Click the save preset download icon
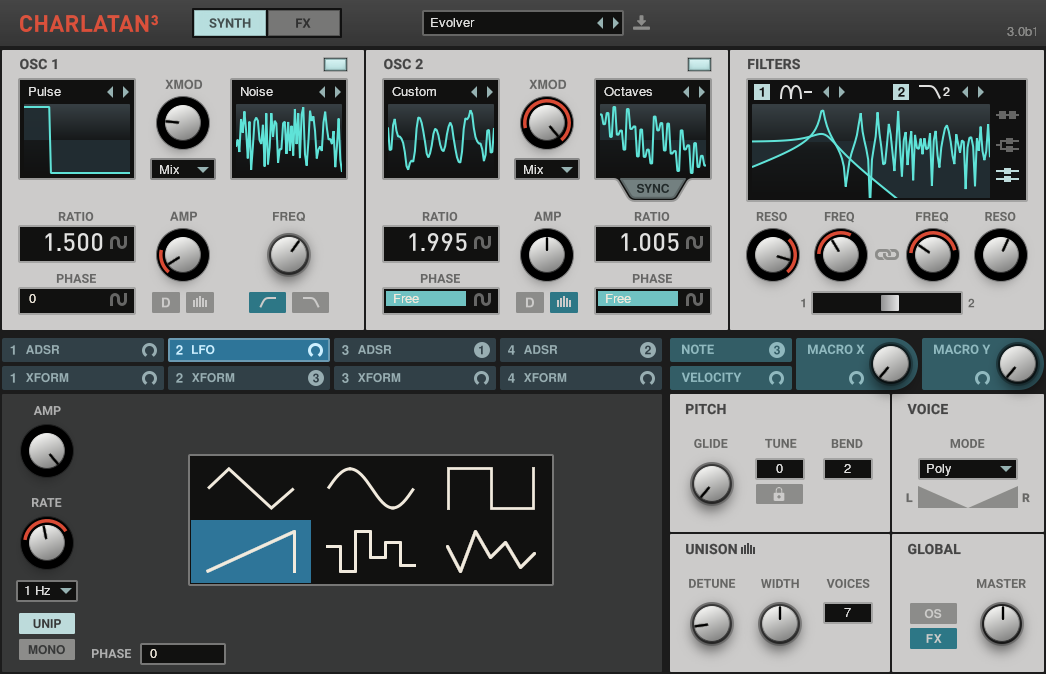Screen dimensions: 1046x674 (x=642, y=23)
